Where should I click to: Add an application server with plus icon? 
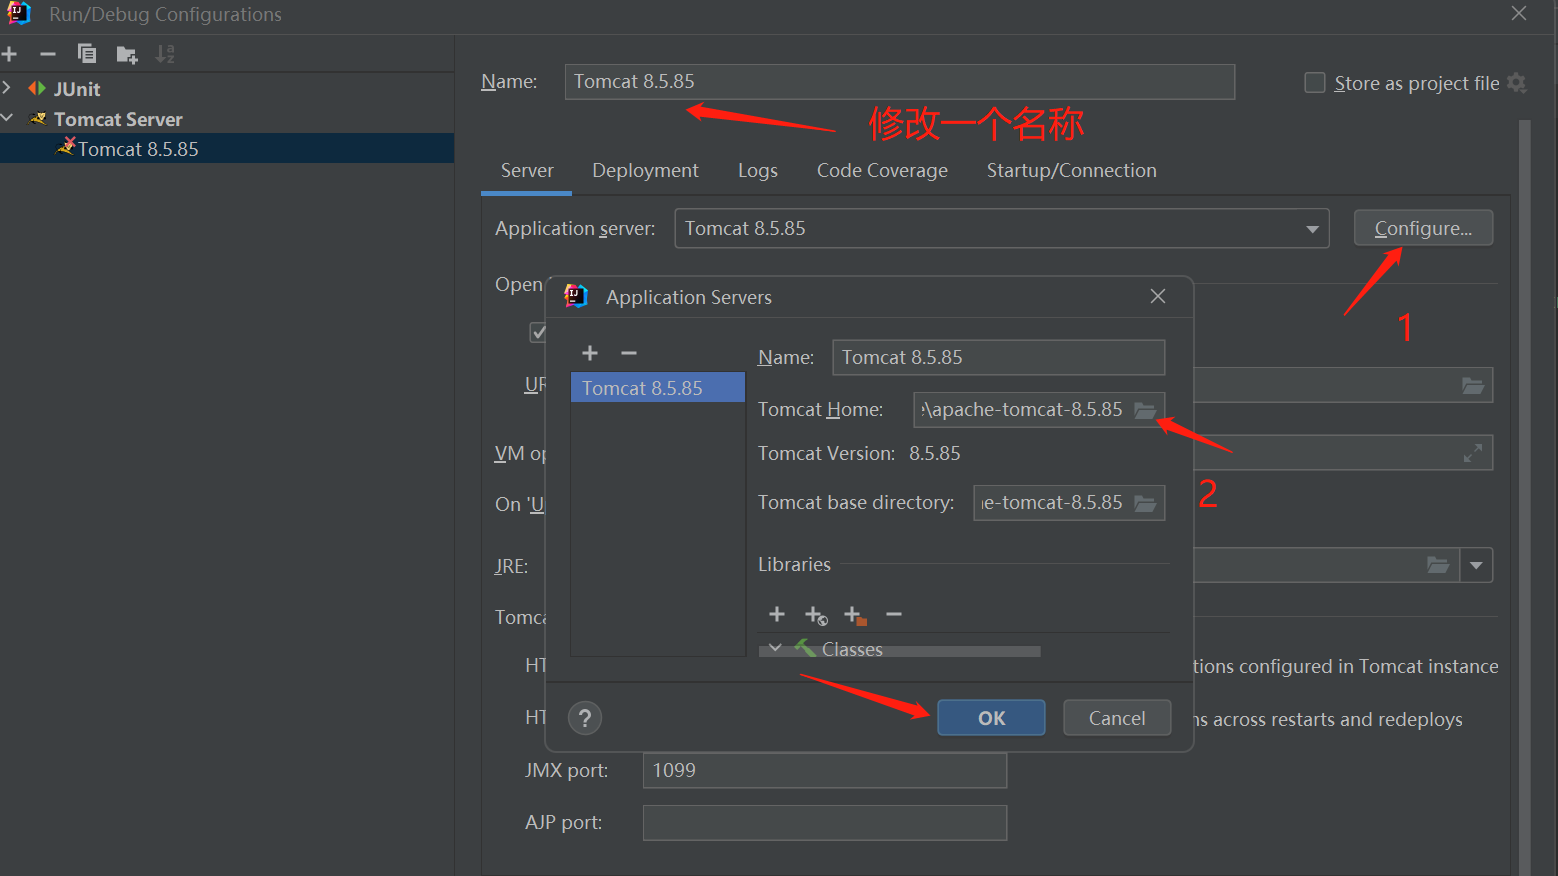point(590,353)
